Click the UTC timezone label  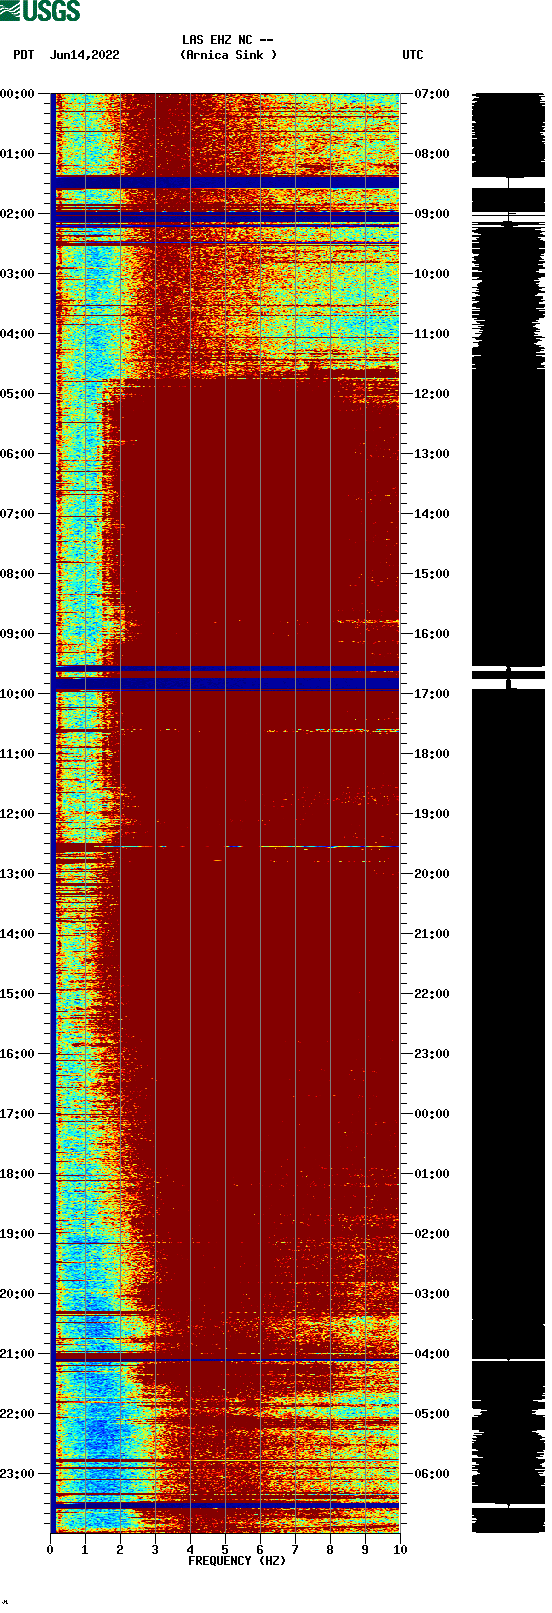point(413,55)
